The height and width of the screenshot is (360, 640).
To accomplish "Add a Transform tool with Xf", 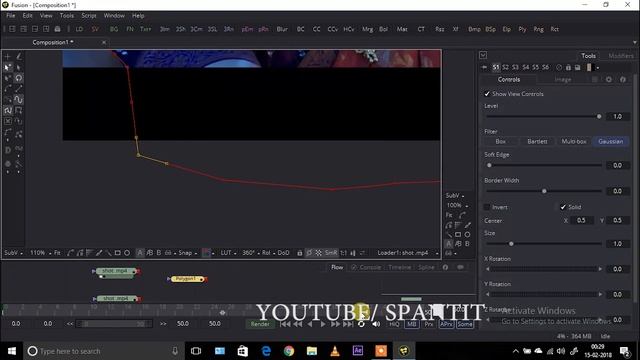I will [456, 29].
